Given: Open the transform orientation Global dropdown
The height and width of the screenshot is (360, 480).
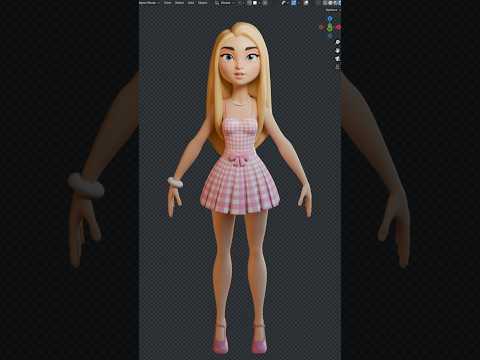Looking at the screenshot, I should point(226,3).
